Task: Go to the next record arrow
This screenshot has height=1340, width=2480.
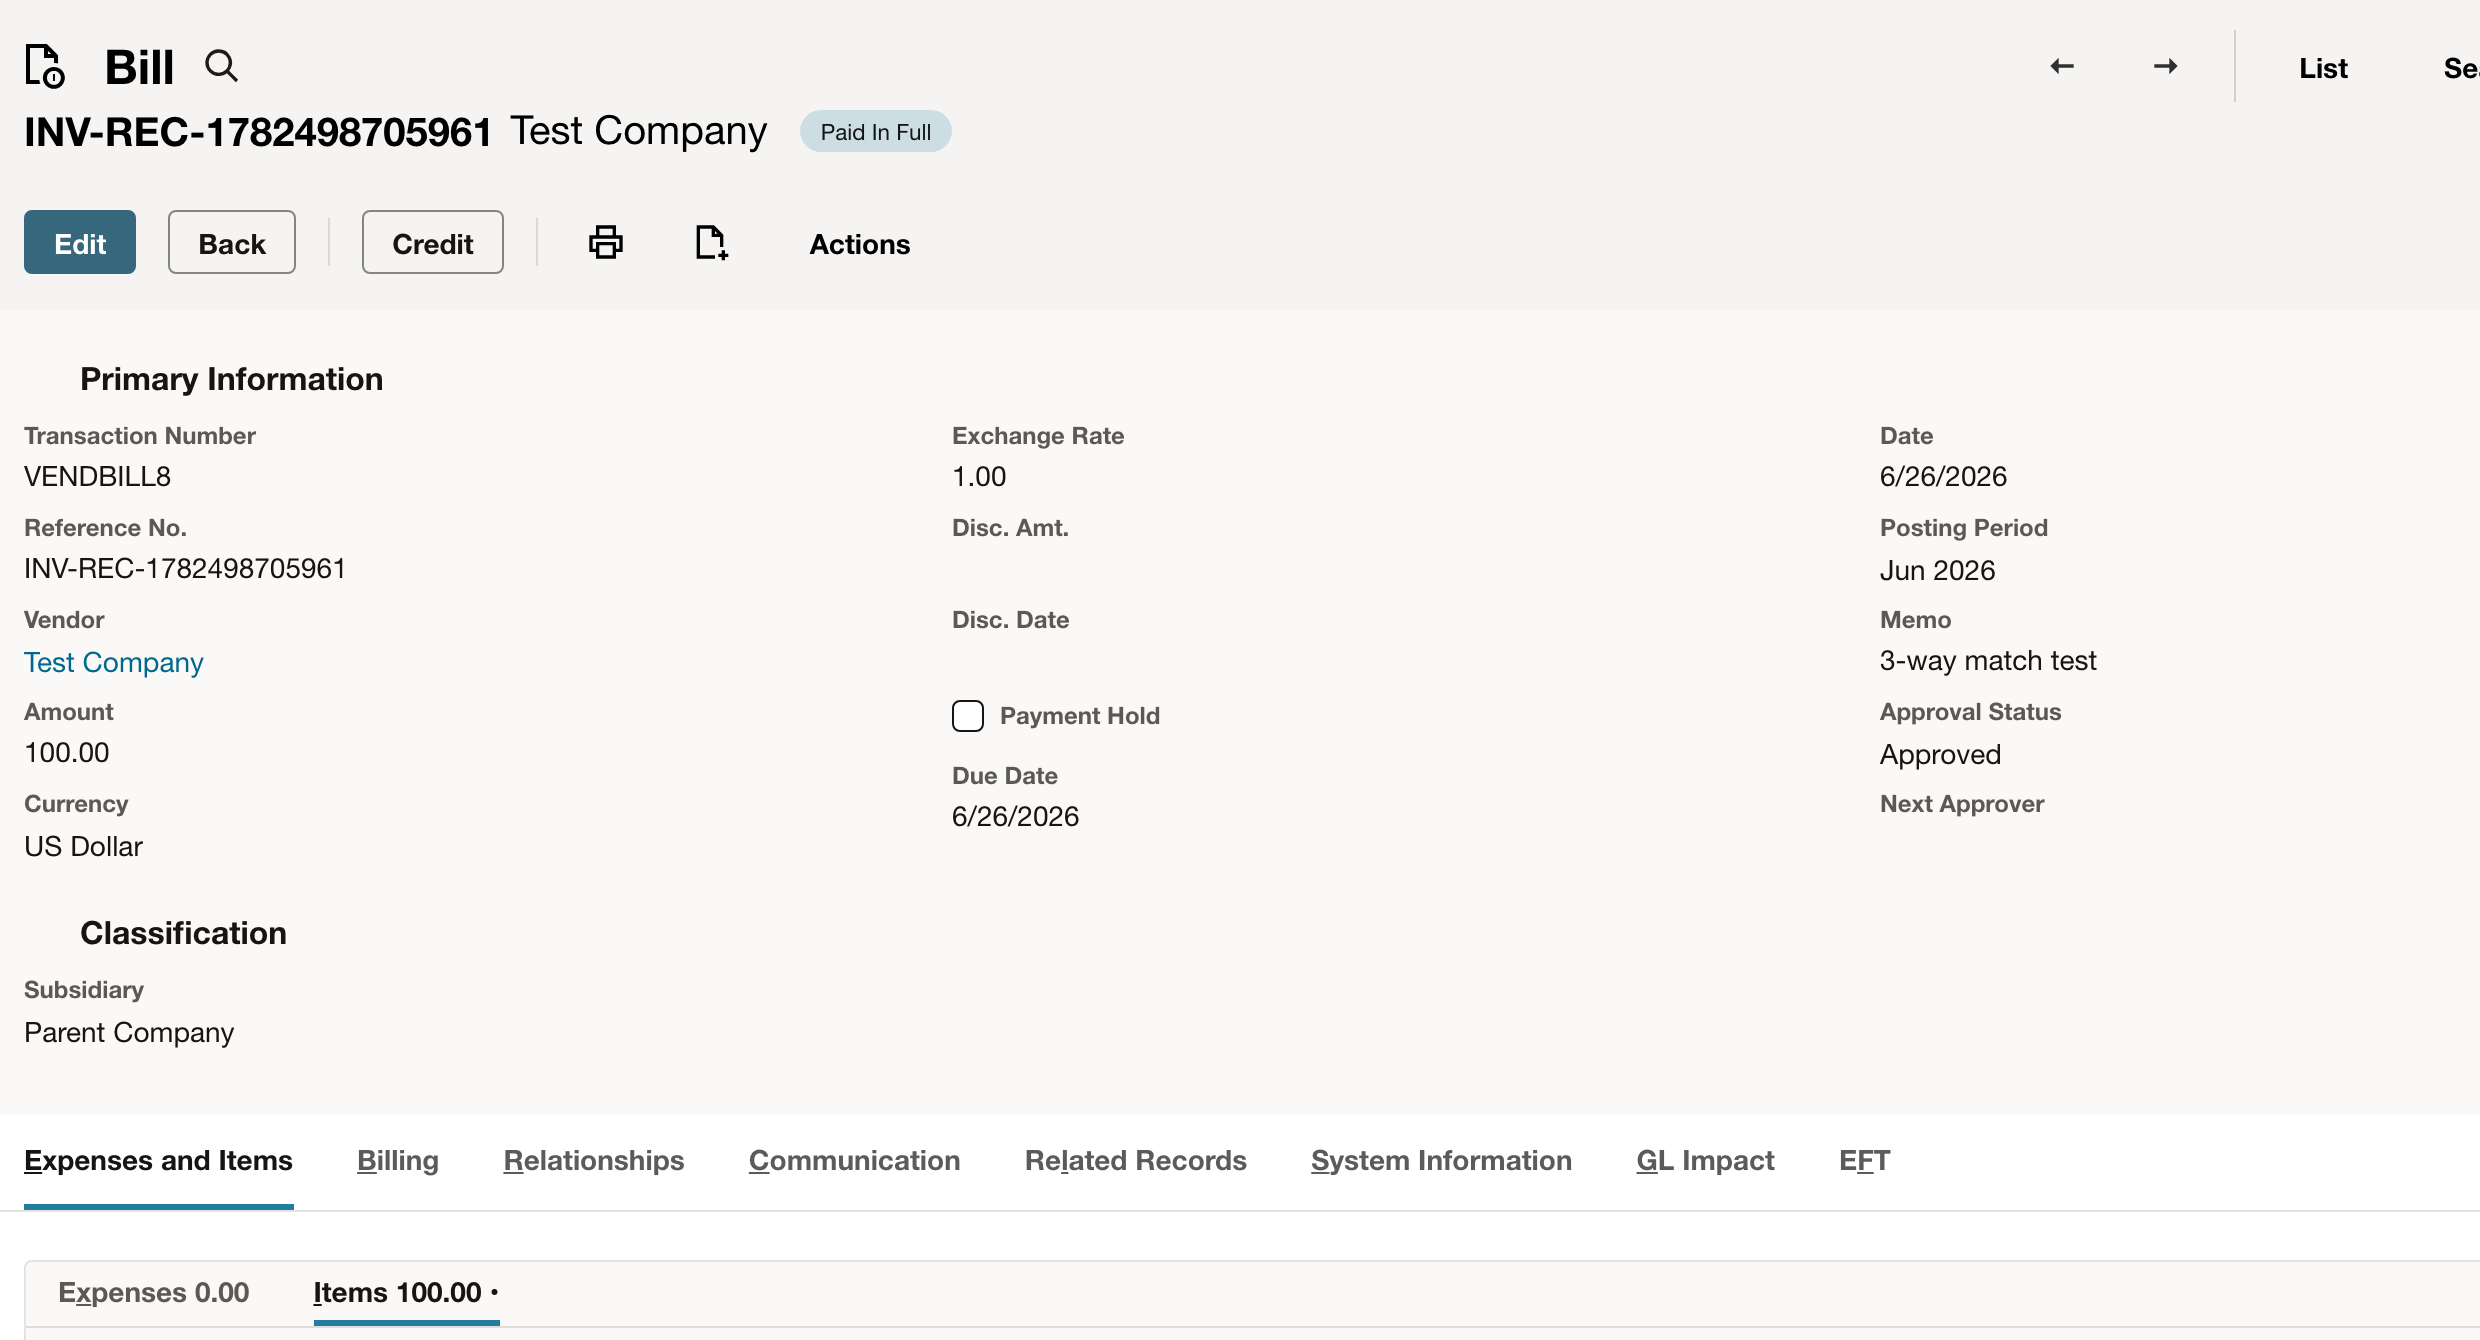Action: pos(2166,66)
